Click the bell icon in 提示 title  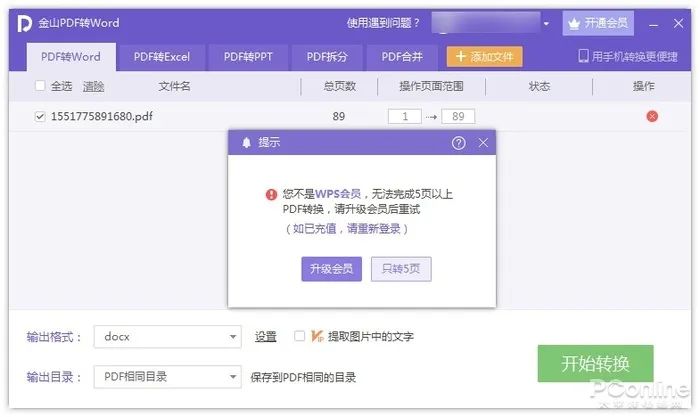[246, 142]
